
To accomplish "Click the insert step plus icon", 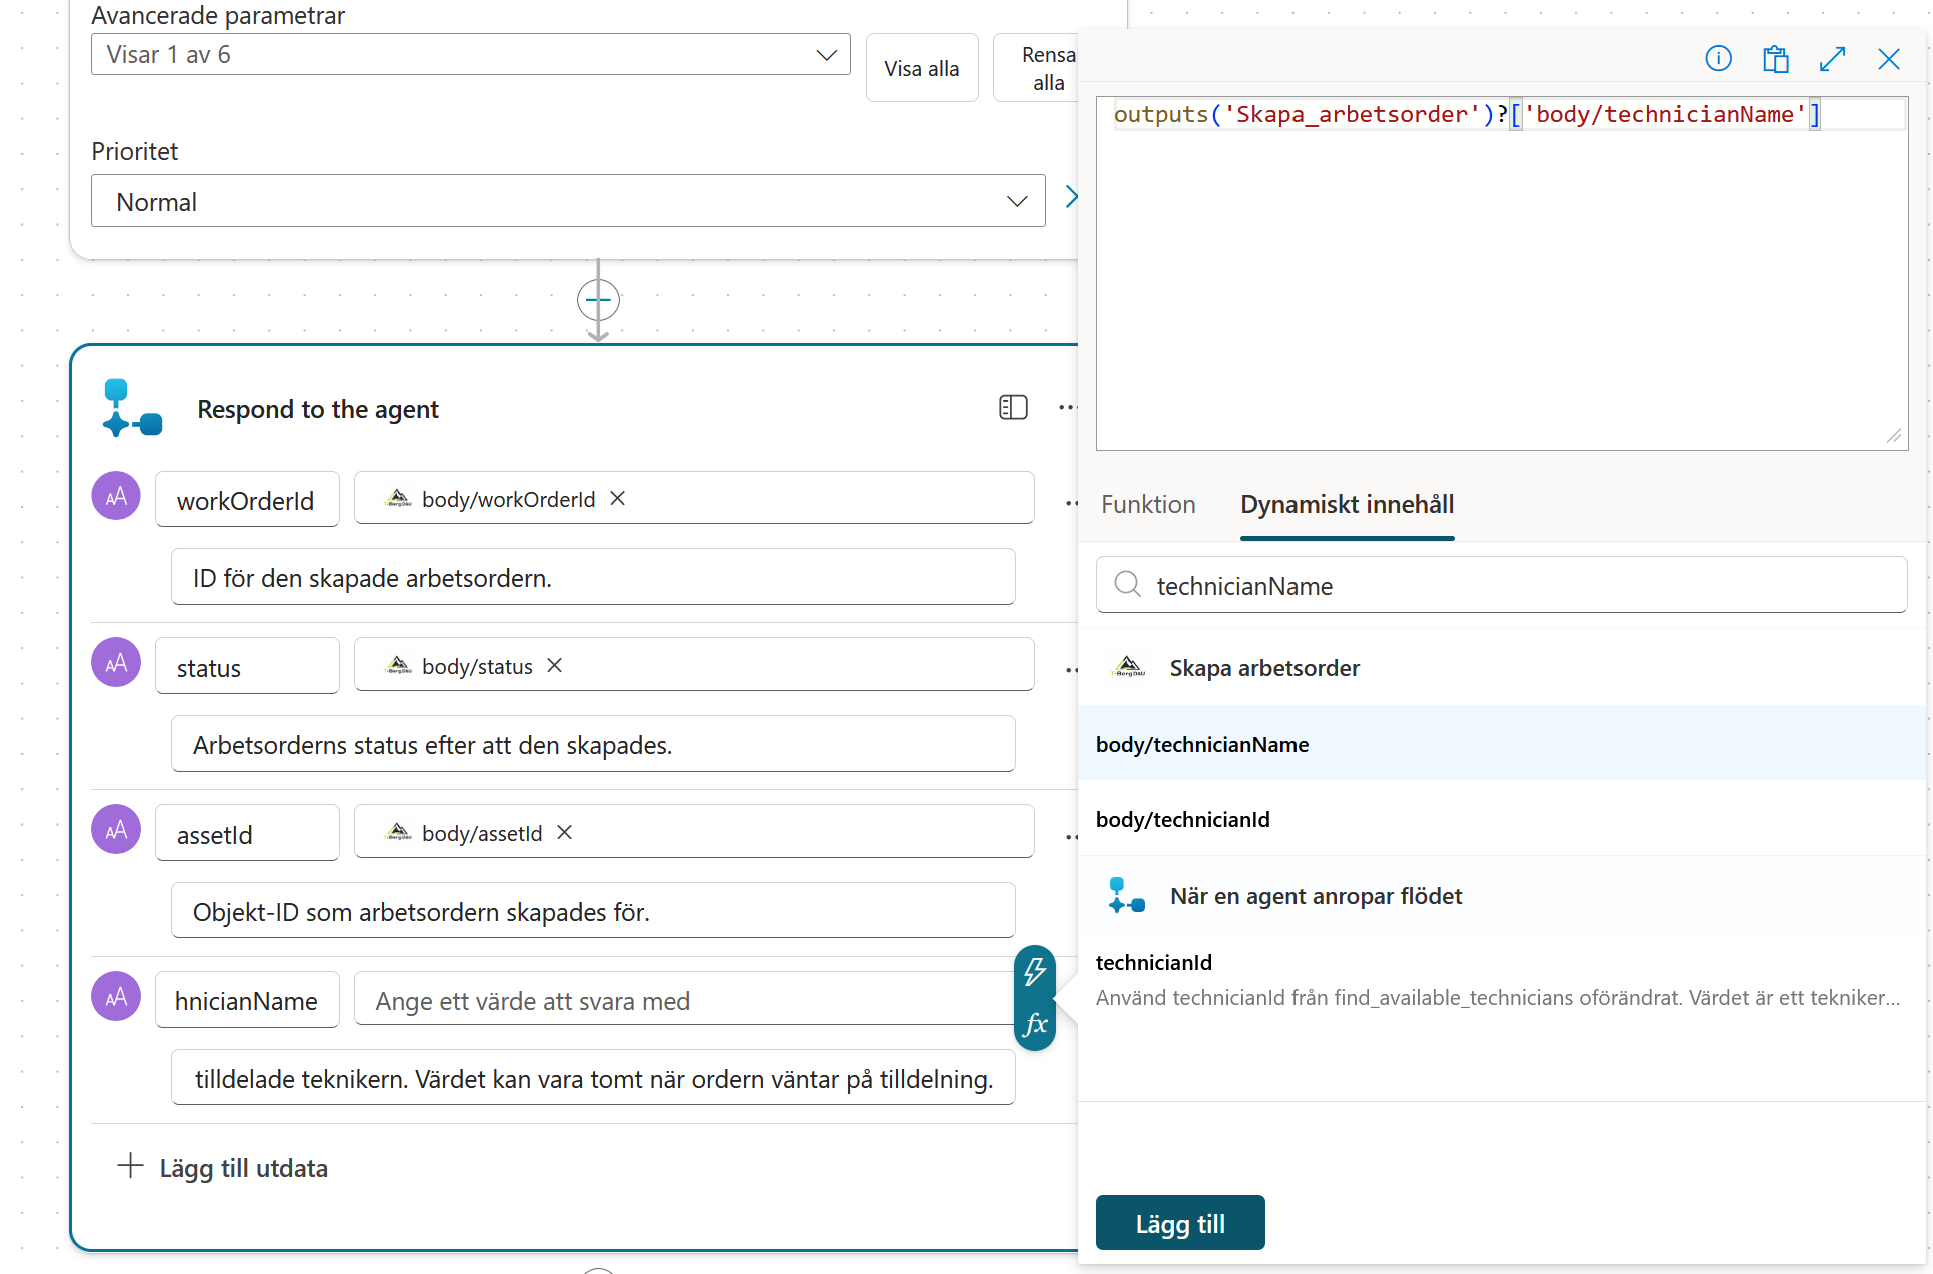I will pos(598,300).
